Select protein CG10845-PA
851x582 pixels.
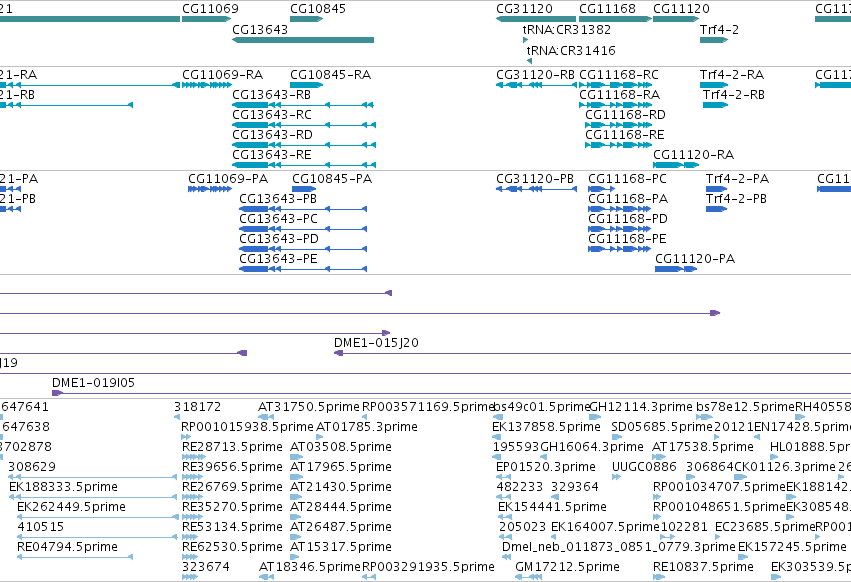click(304, 189)
